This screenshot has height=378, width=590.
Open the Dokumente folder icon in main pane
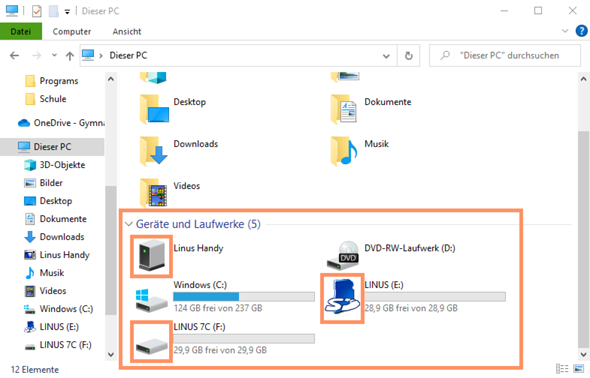(x=344, y=109)
